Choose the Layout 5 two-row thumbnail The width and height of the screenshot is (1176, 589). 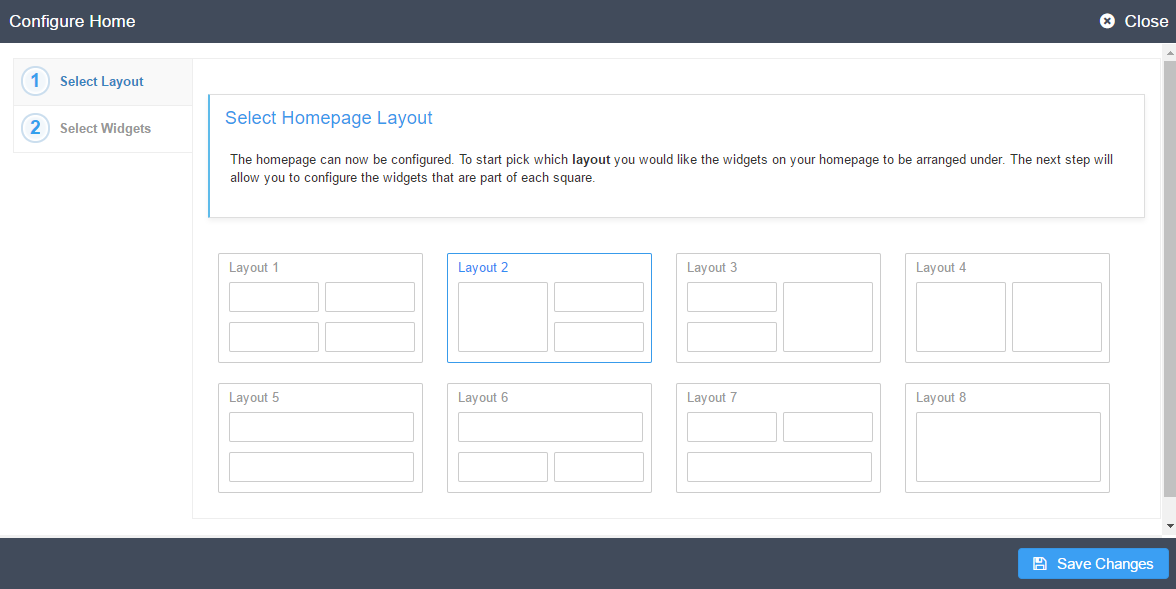point(320,438)
